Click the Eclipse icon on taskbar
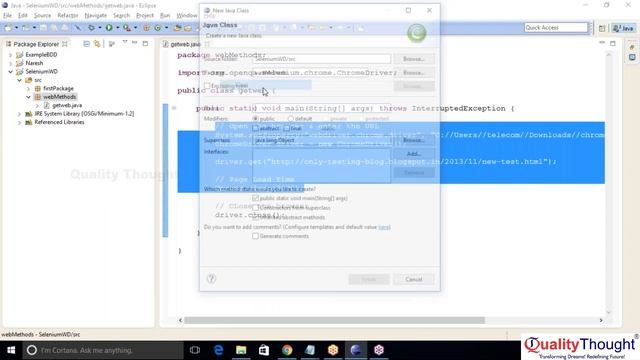Viewport: 640px width, 360px height. pos(356,350)
